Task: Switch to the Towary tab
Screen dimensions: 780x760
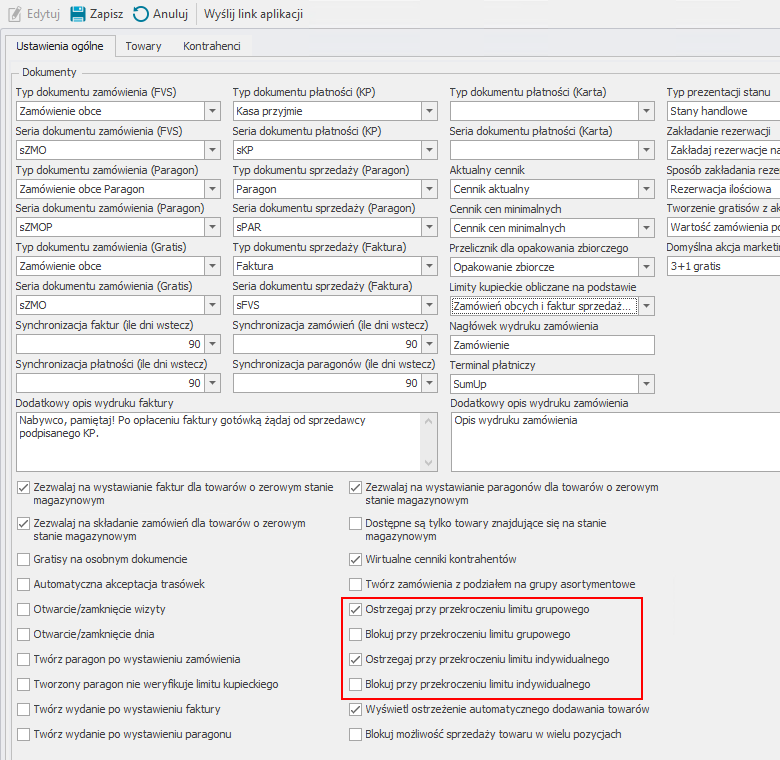Action: coord(143,46)
